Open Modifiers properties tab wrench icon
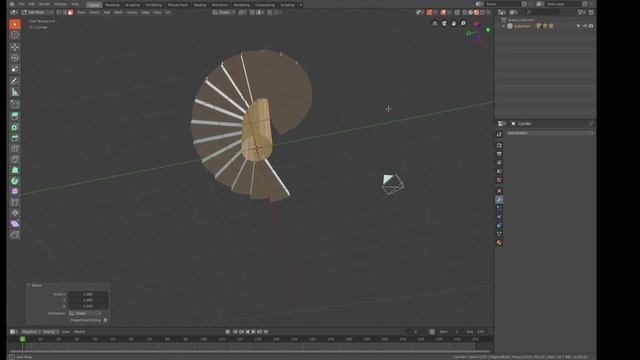 pos(499,200)
